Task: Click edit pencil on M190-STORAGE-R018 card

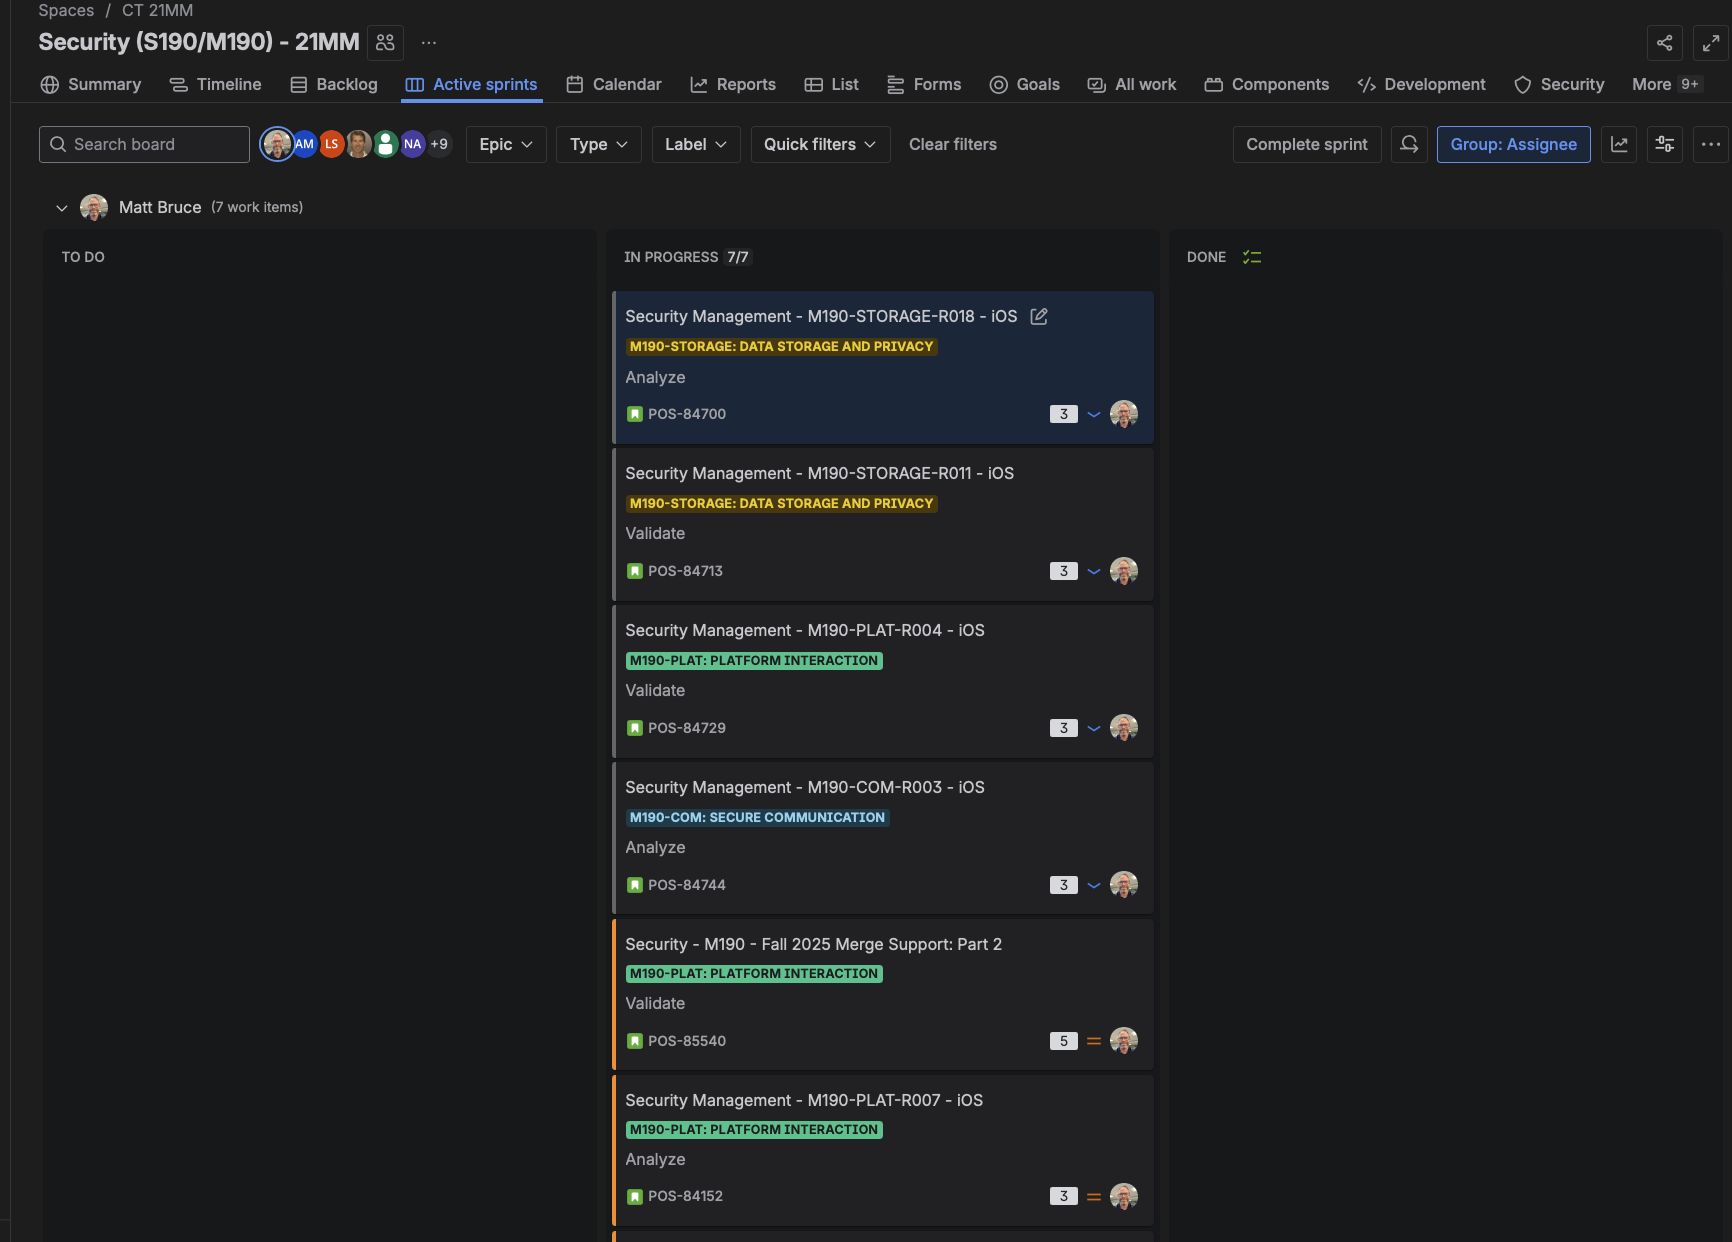Action: 1039,317
